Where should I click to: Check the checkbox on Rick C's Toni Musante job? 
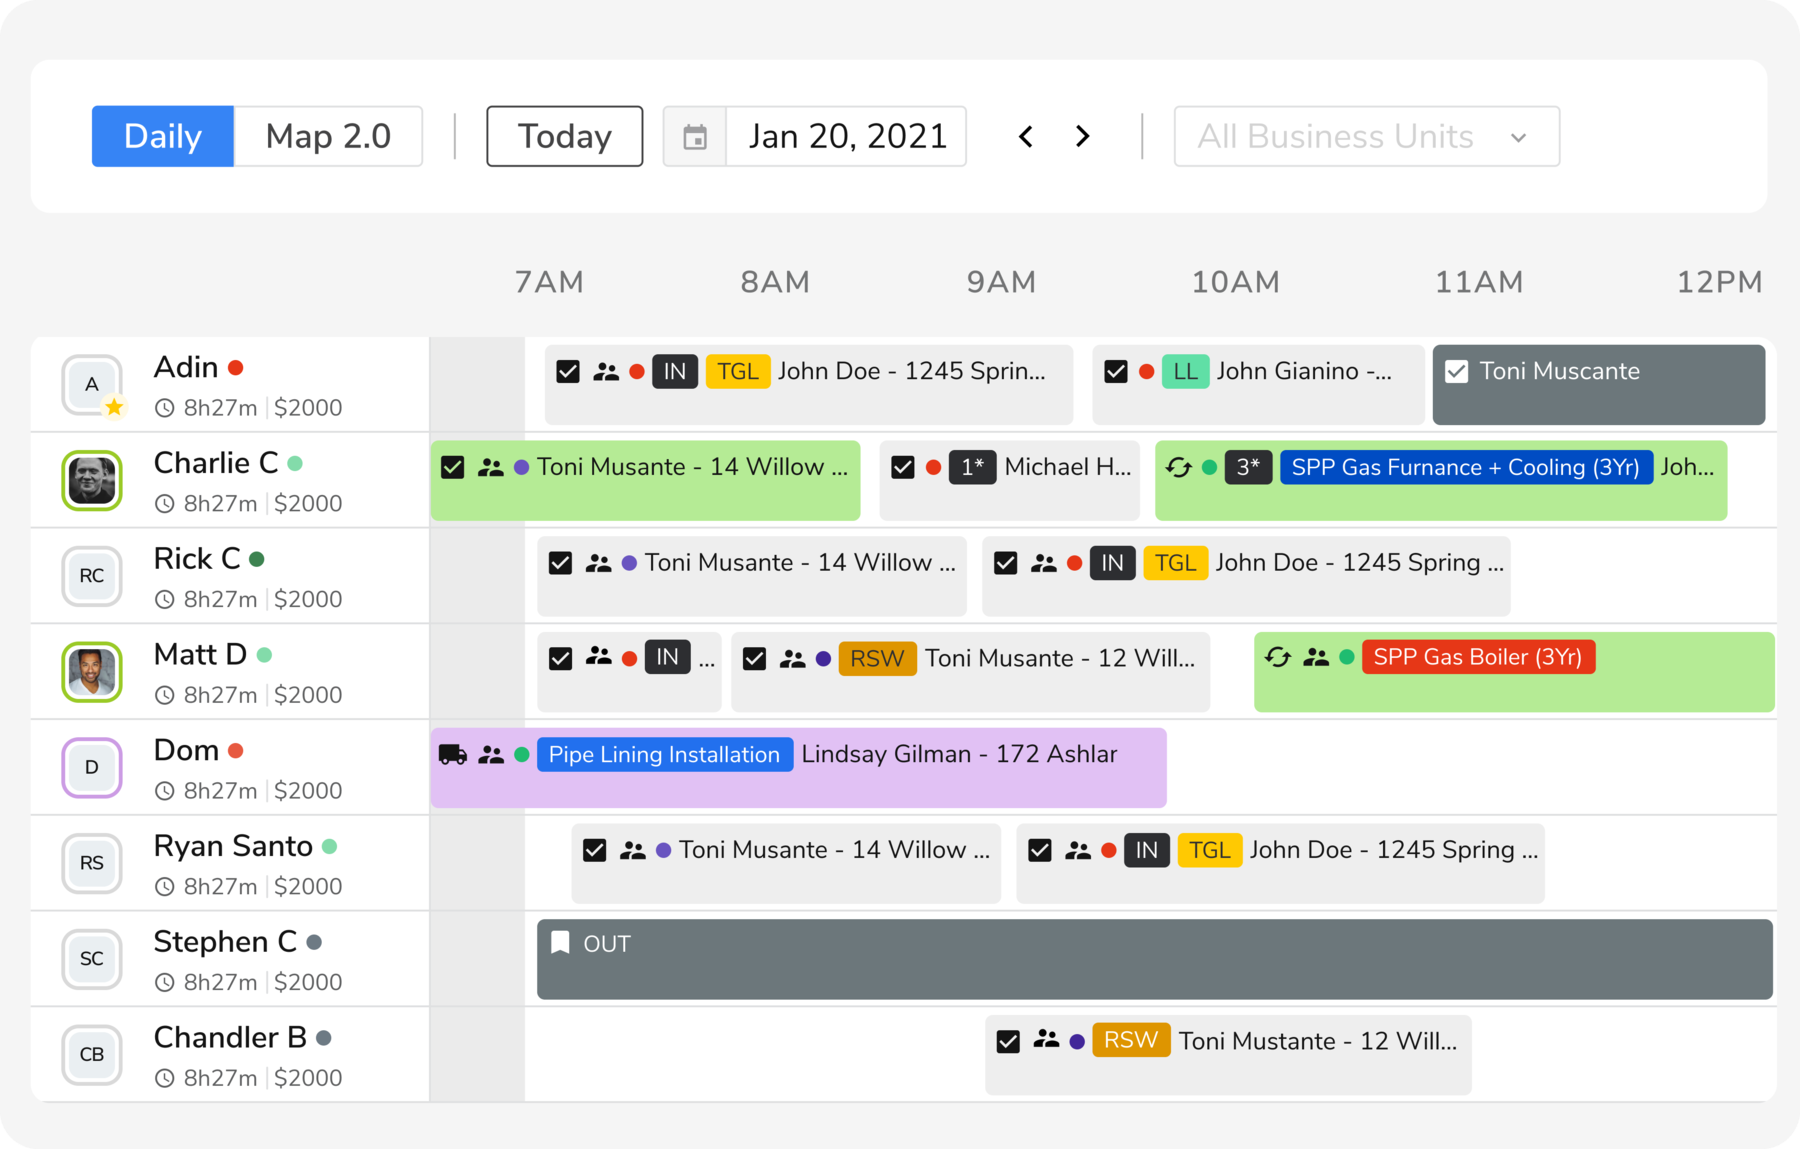coord(560,562)
